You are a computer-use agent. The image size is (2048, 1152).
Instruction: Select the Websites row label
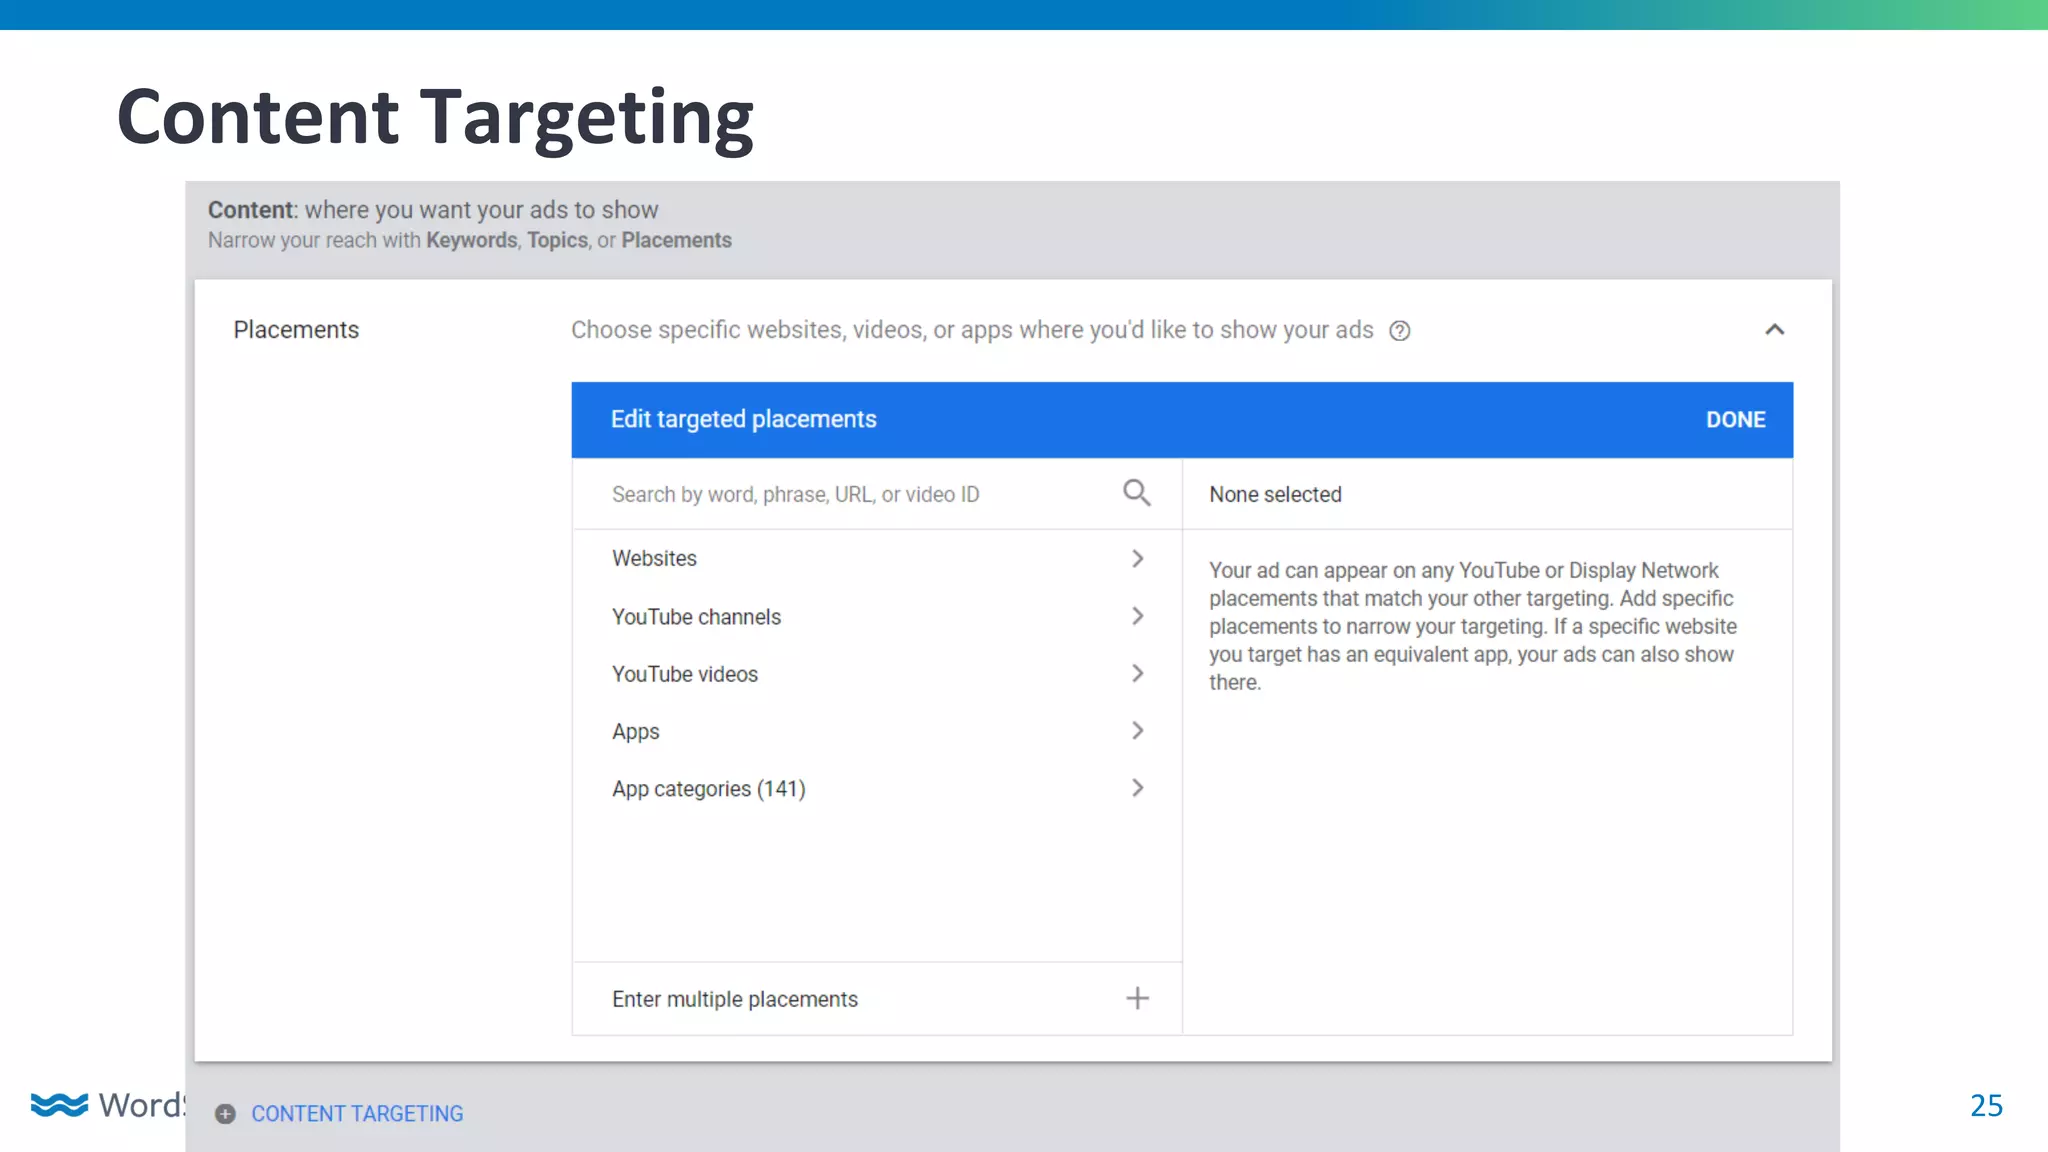[654, 558]
